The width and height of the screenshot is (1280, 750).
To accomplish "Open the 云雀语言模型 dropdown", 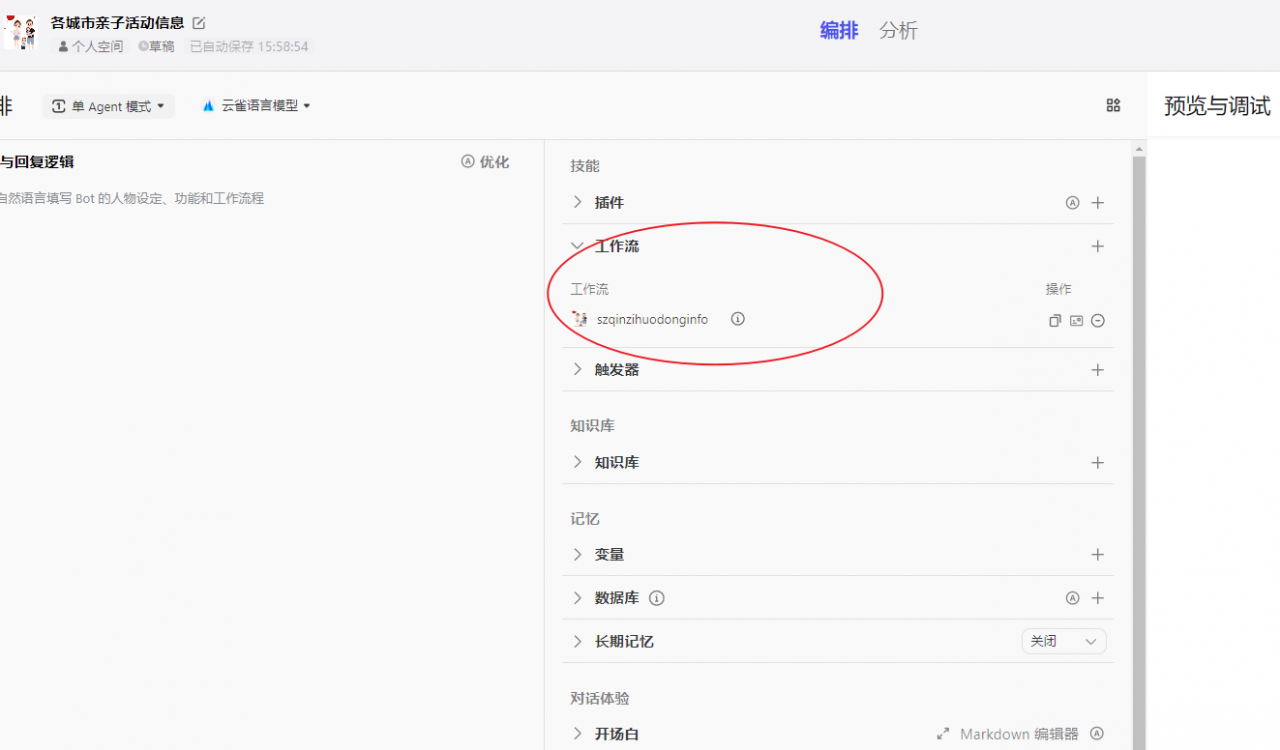I will [x=257, y=105].
